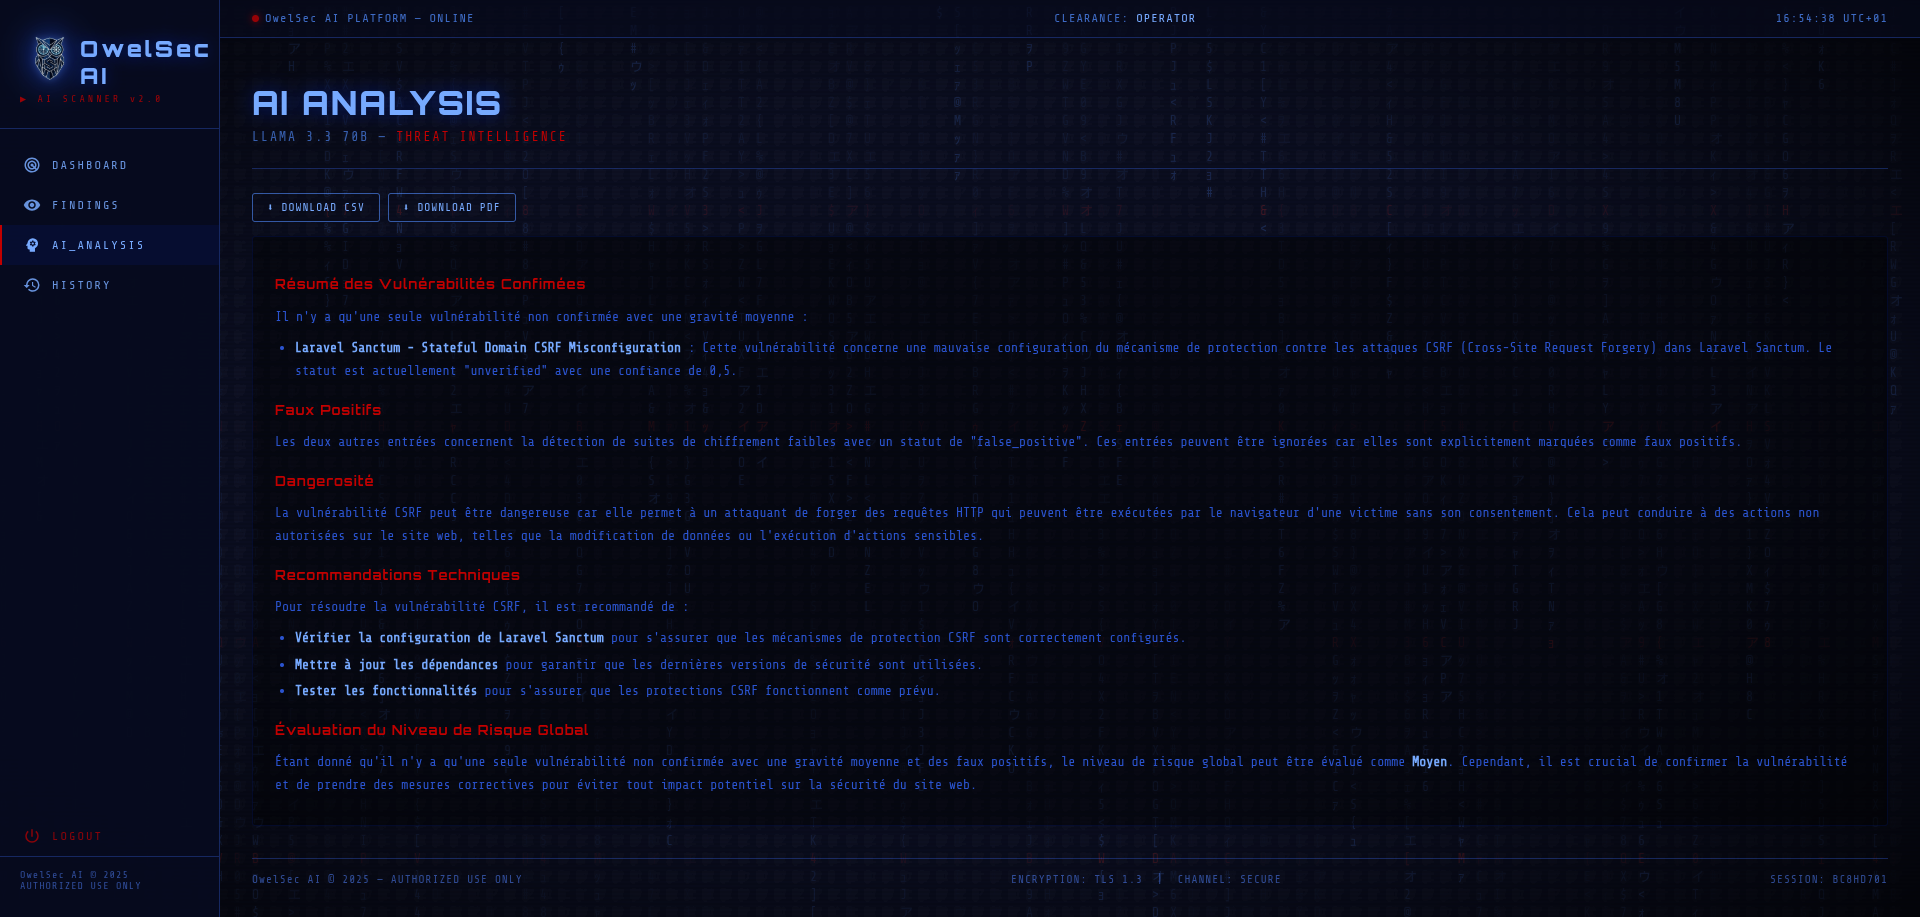This screenshot has width=1920, height=917.
Task: Click the THREAT INTELLIGENCE label
Action: (481, 137)
